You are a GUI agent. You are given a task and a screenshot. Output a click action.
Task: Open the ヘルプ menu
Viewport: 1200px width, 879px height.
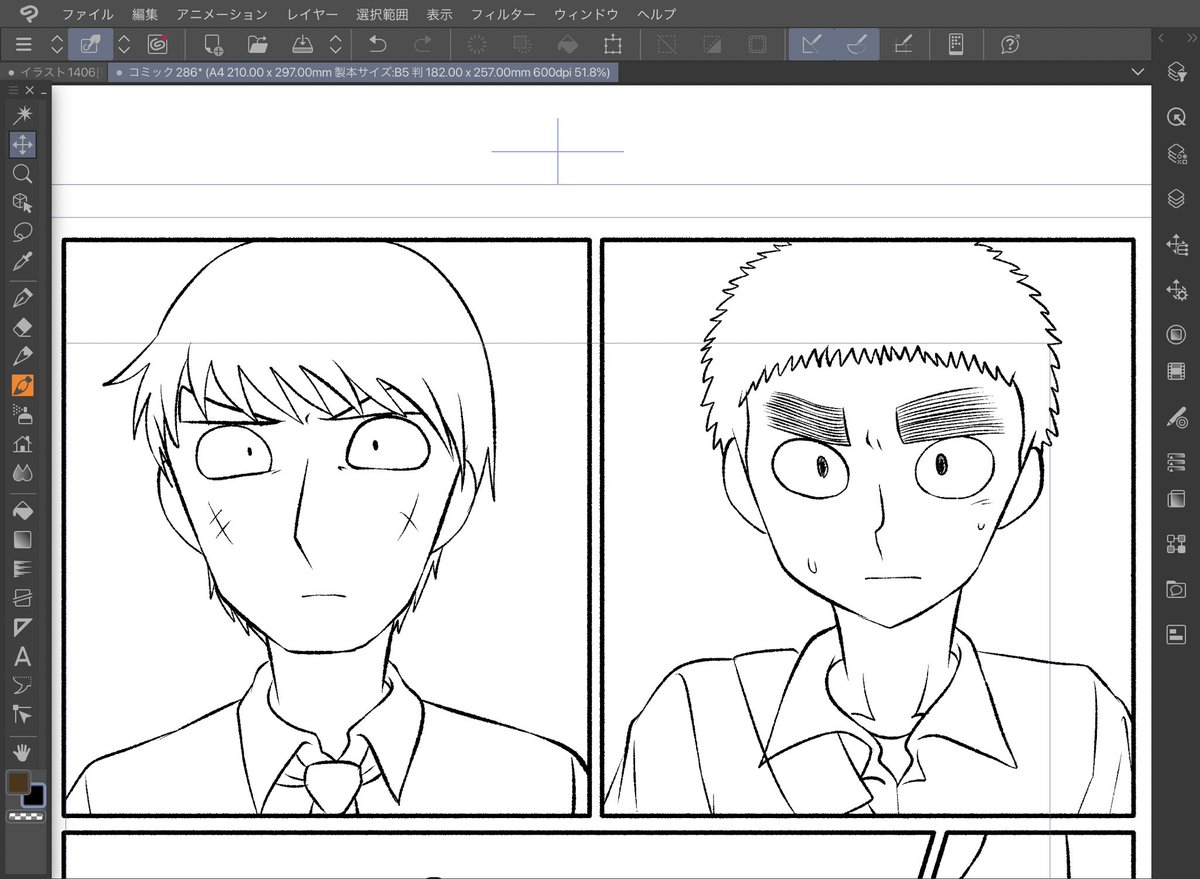656,14
